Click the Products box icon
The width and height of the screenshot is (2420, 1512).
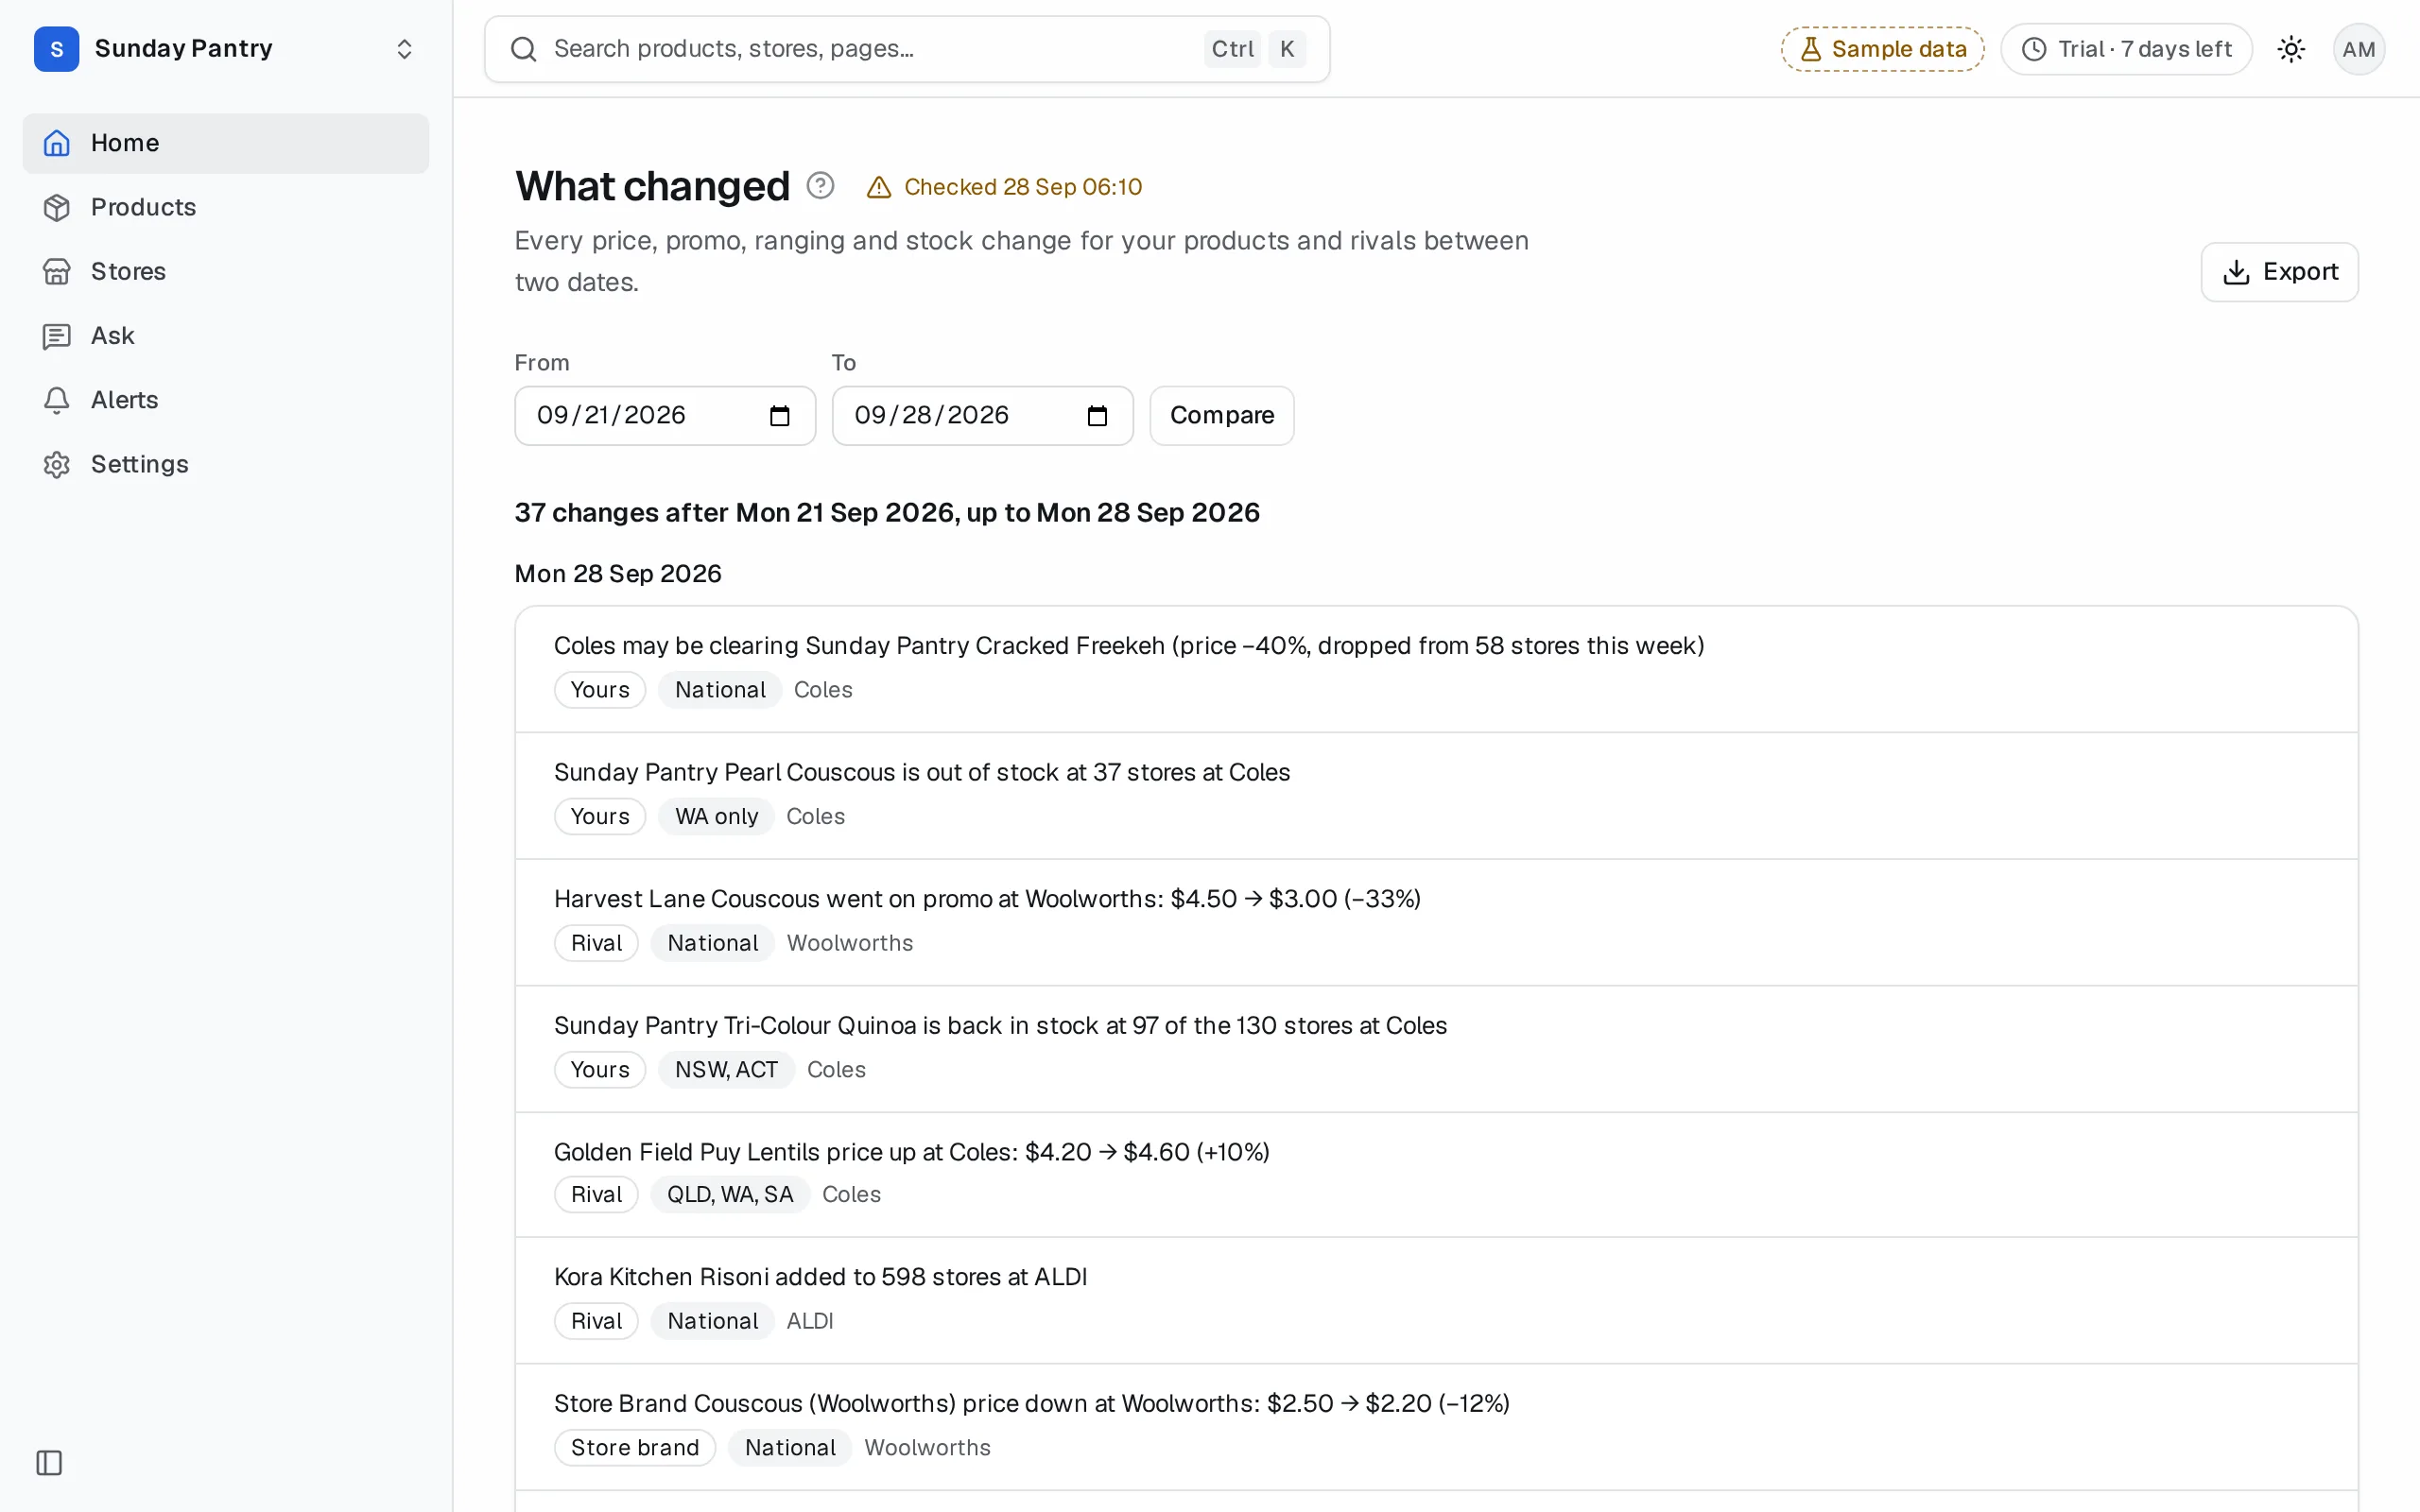[57, 207]
